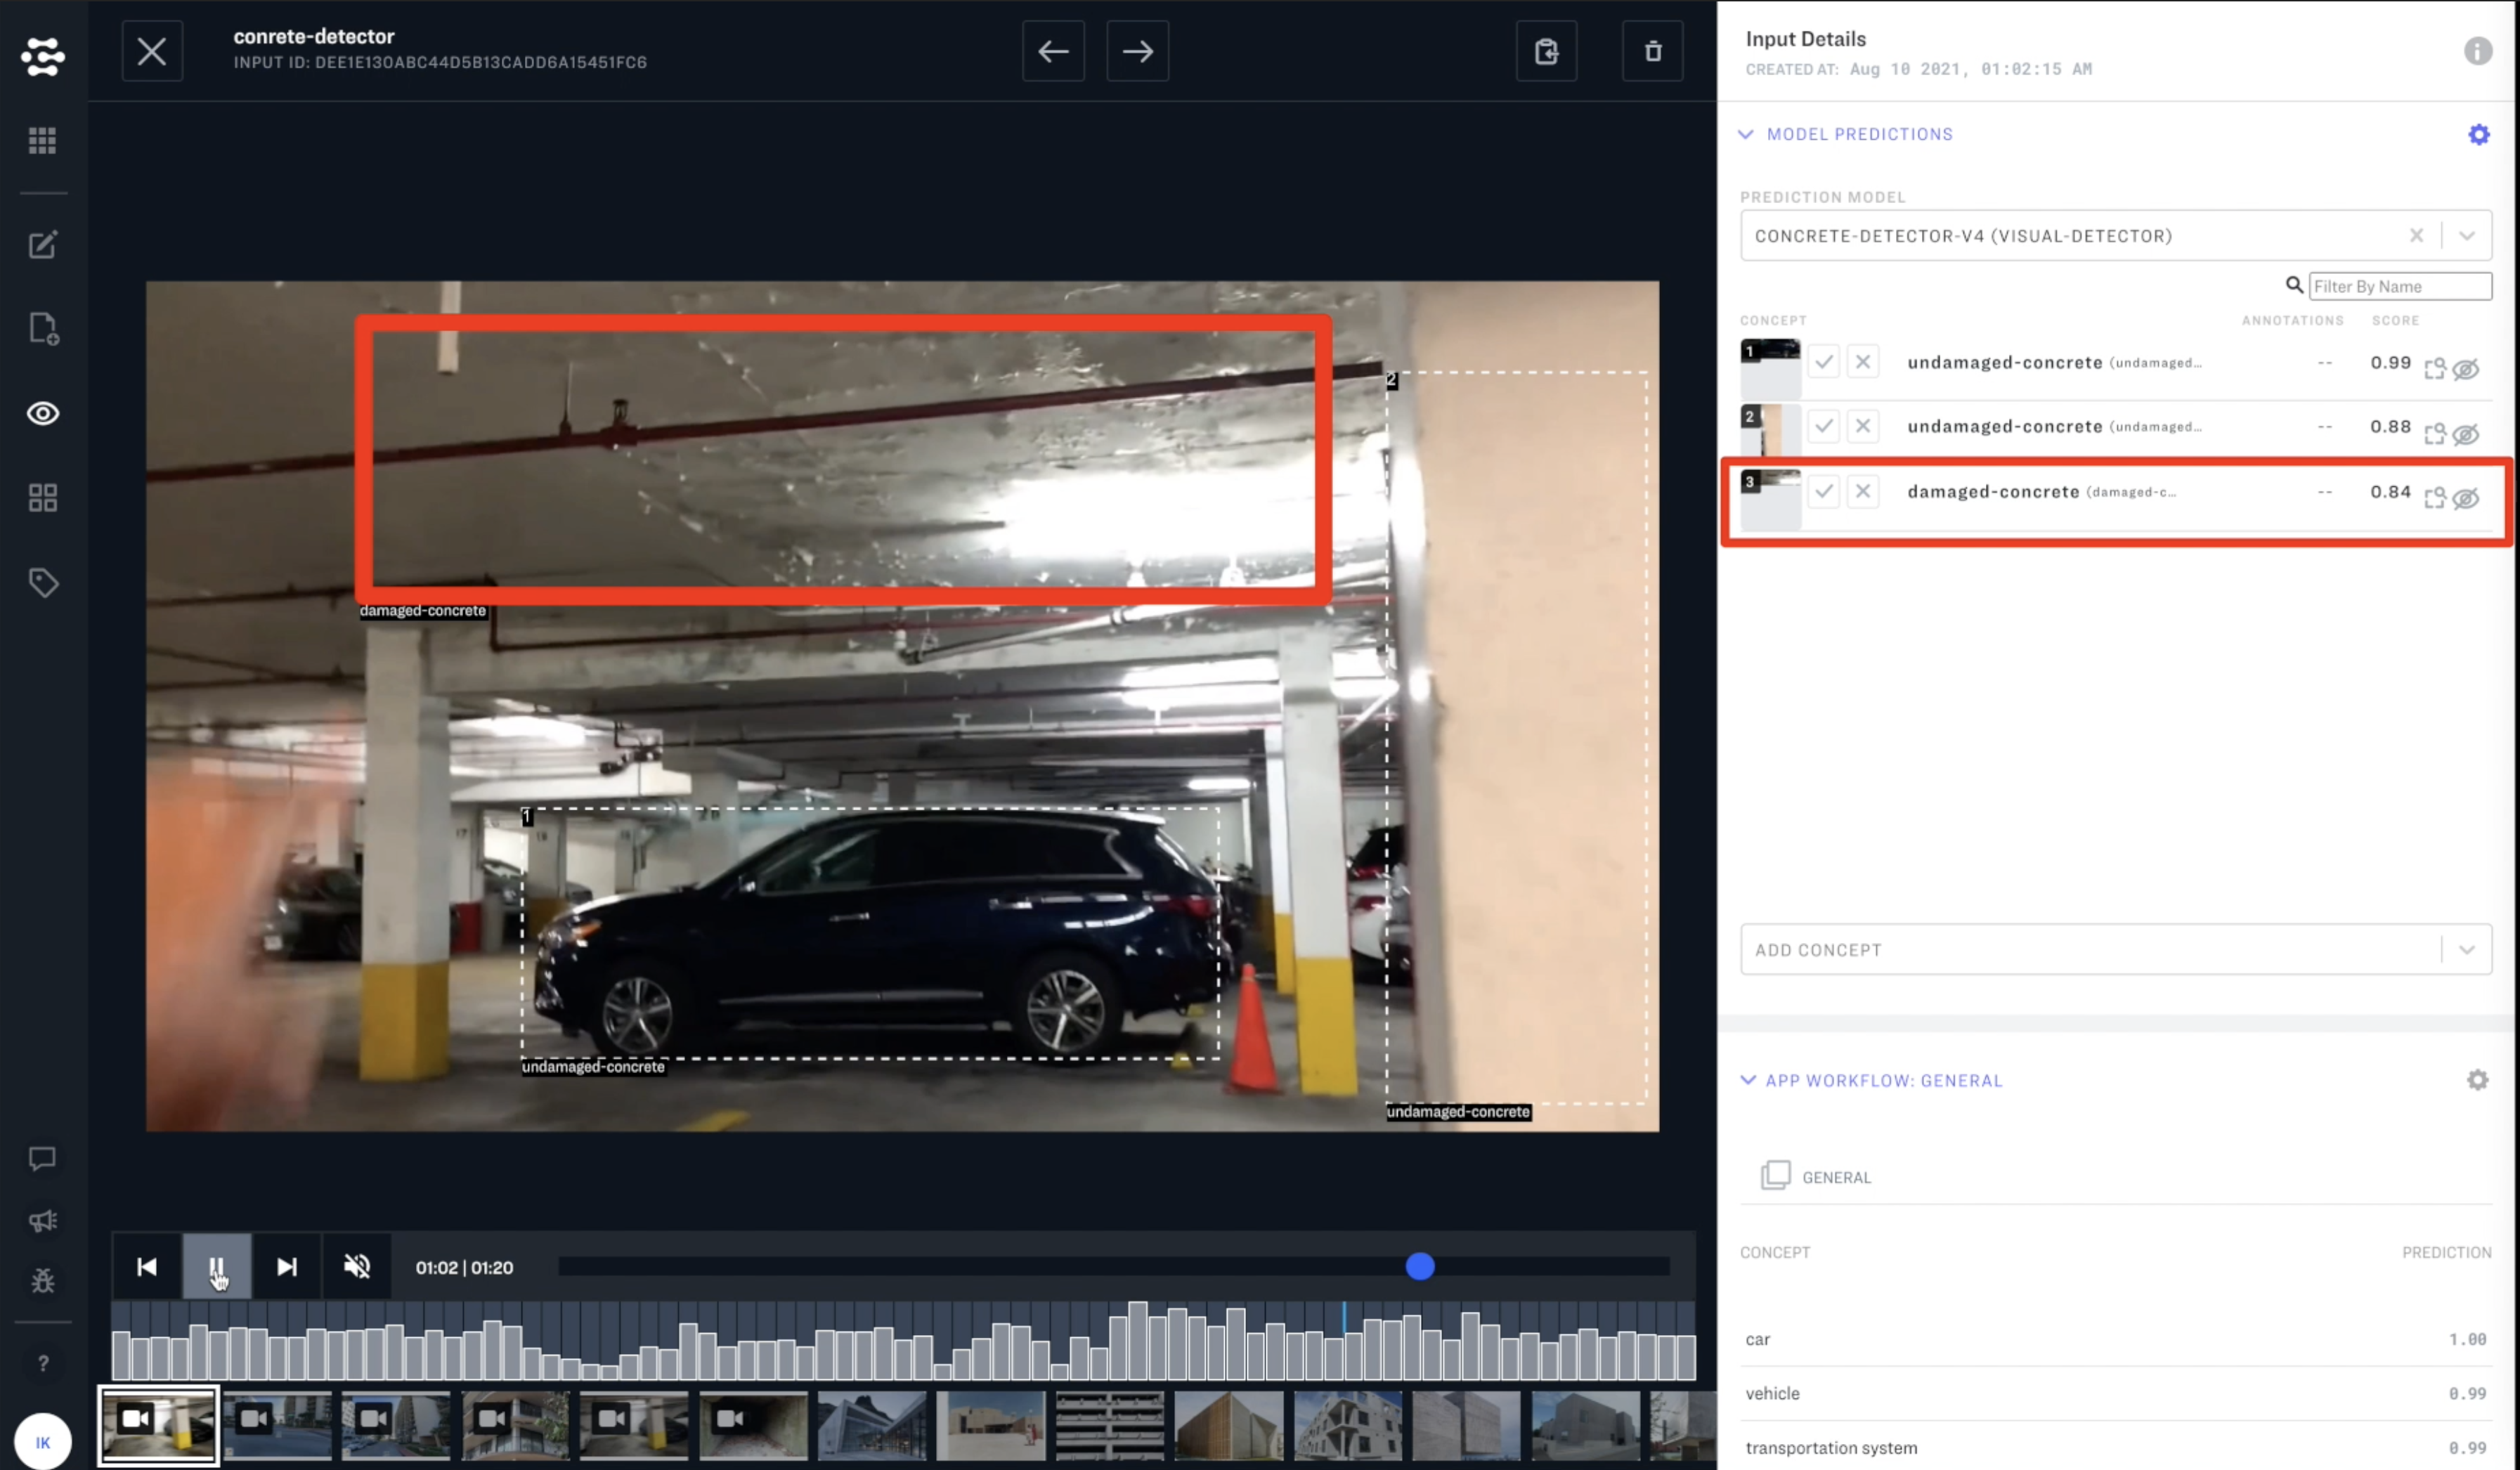Click the tag icon in left sidebar
The height and width of the screenshot is (1470, 2520).
coord(42,583)
